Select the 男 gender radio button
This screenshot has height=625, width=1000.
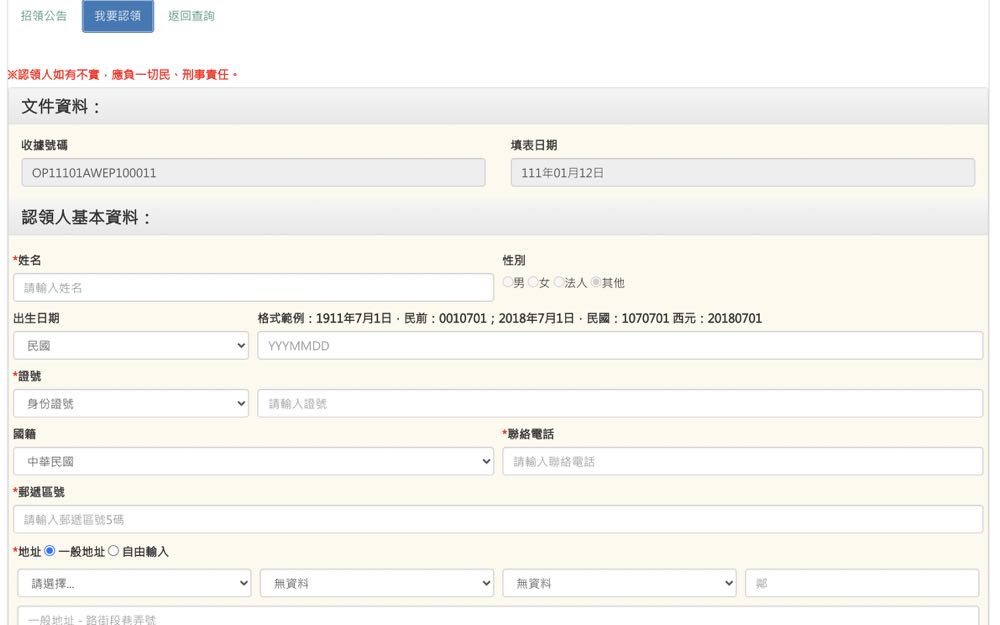pyautogui.click(x=508, y=283)
